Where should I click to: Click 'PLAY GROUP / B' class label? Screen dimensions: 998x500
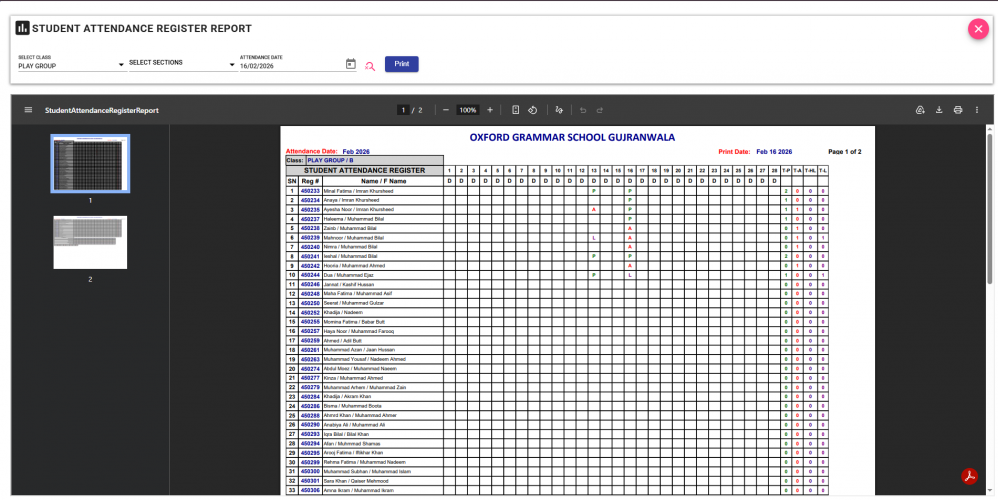click(330, 161)
